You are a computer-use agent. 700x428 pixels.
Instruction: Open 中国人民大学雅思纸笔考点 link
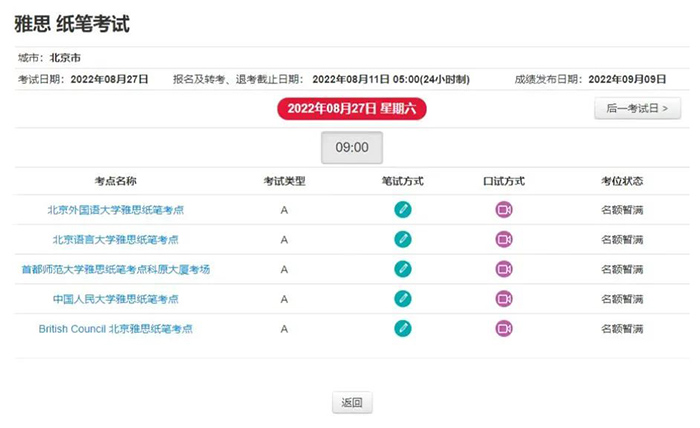[x=116, y=299]
